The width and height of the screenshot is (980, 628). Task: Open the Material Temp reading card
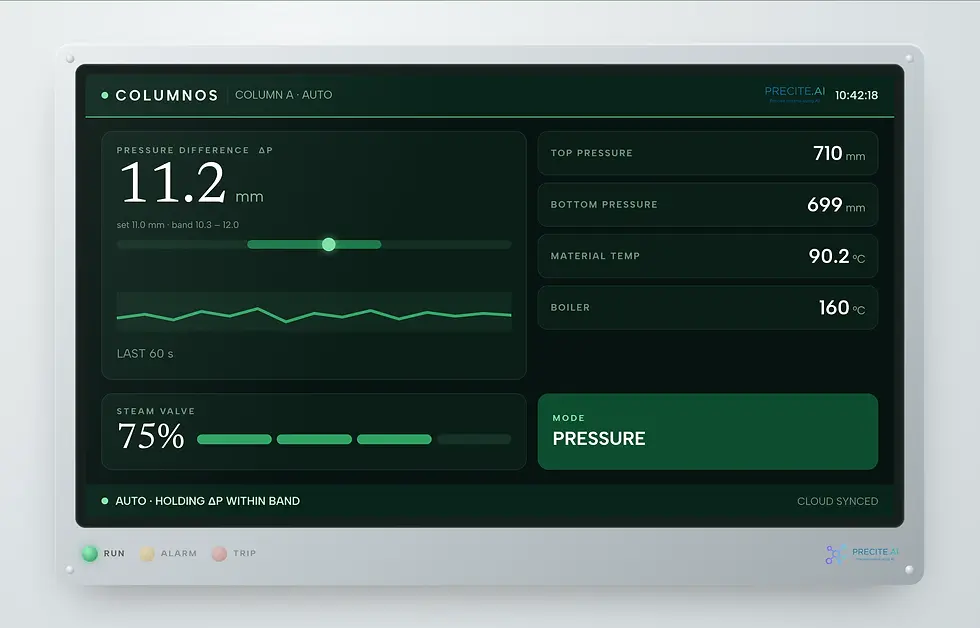click(708, 256)
